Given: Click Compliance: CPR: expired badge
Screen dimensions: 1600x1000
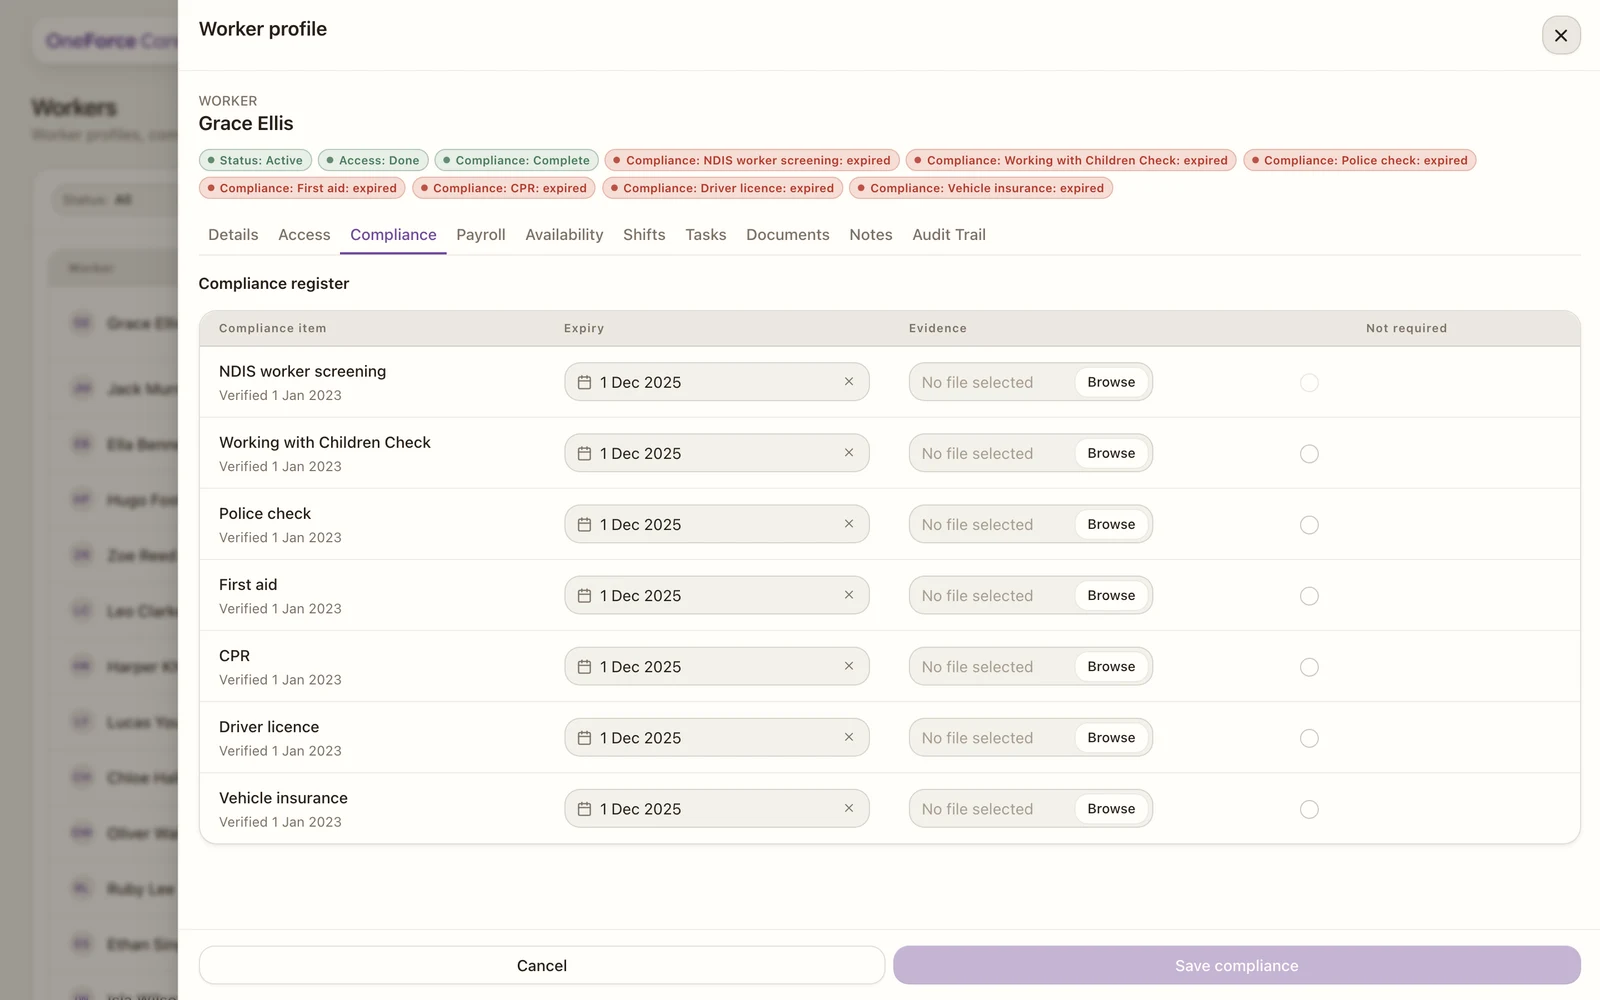Looking at the screenshot, I should 504,188.
